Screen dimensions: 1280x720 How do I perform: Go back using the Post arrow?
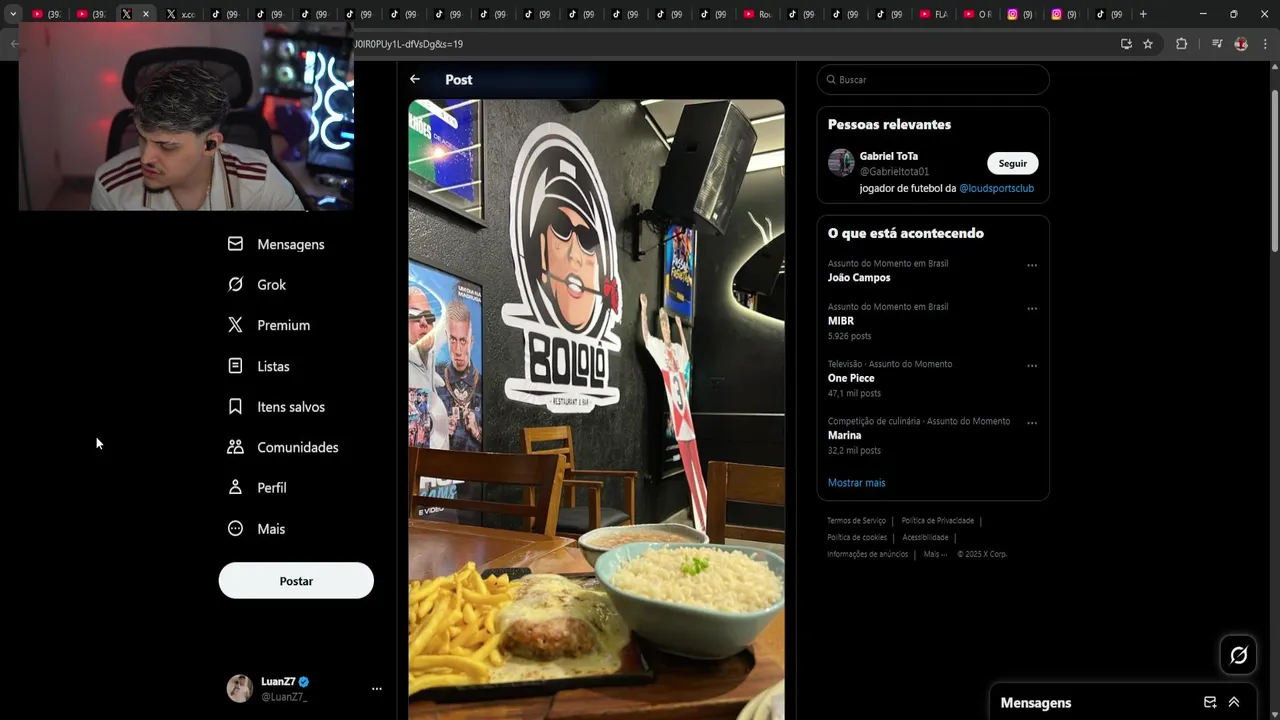click(415, 79)
